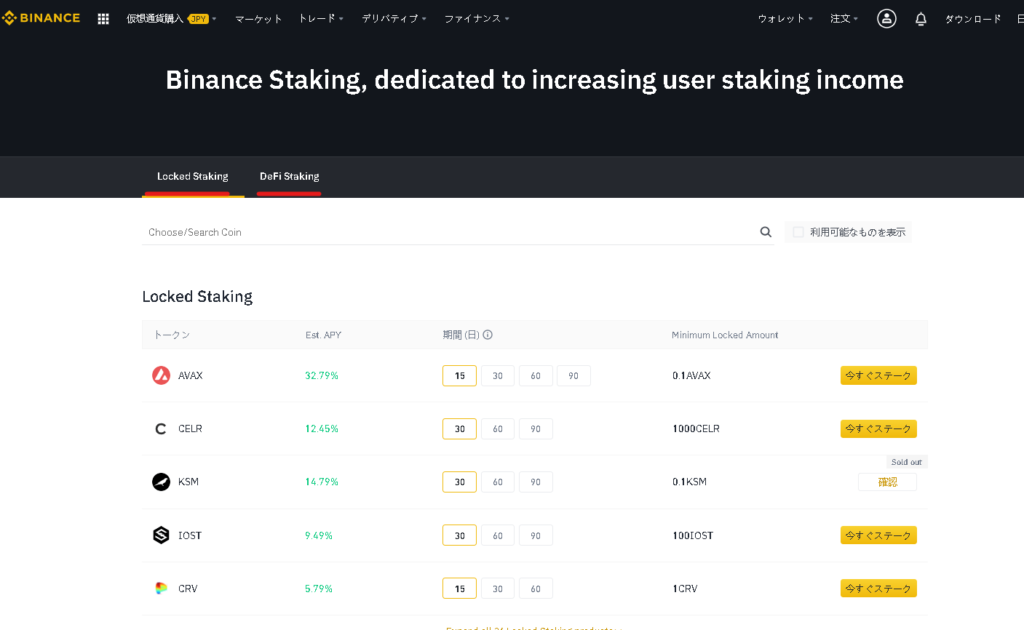Screen dimensions: 1024x630
Task: Open the Binance logo home link
Action: point(41,18)
